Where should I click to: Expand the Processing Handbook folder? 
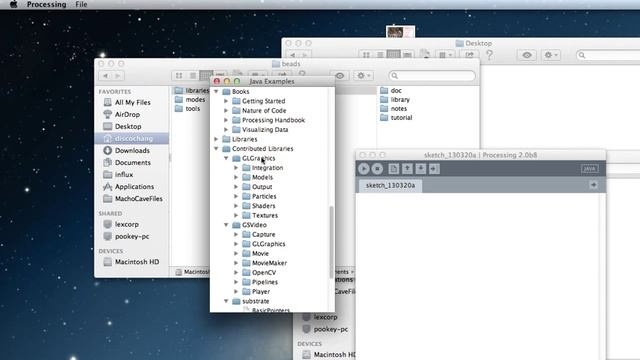pos(226,120)
